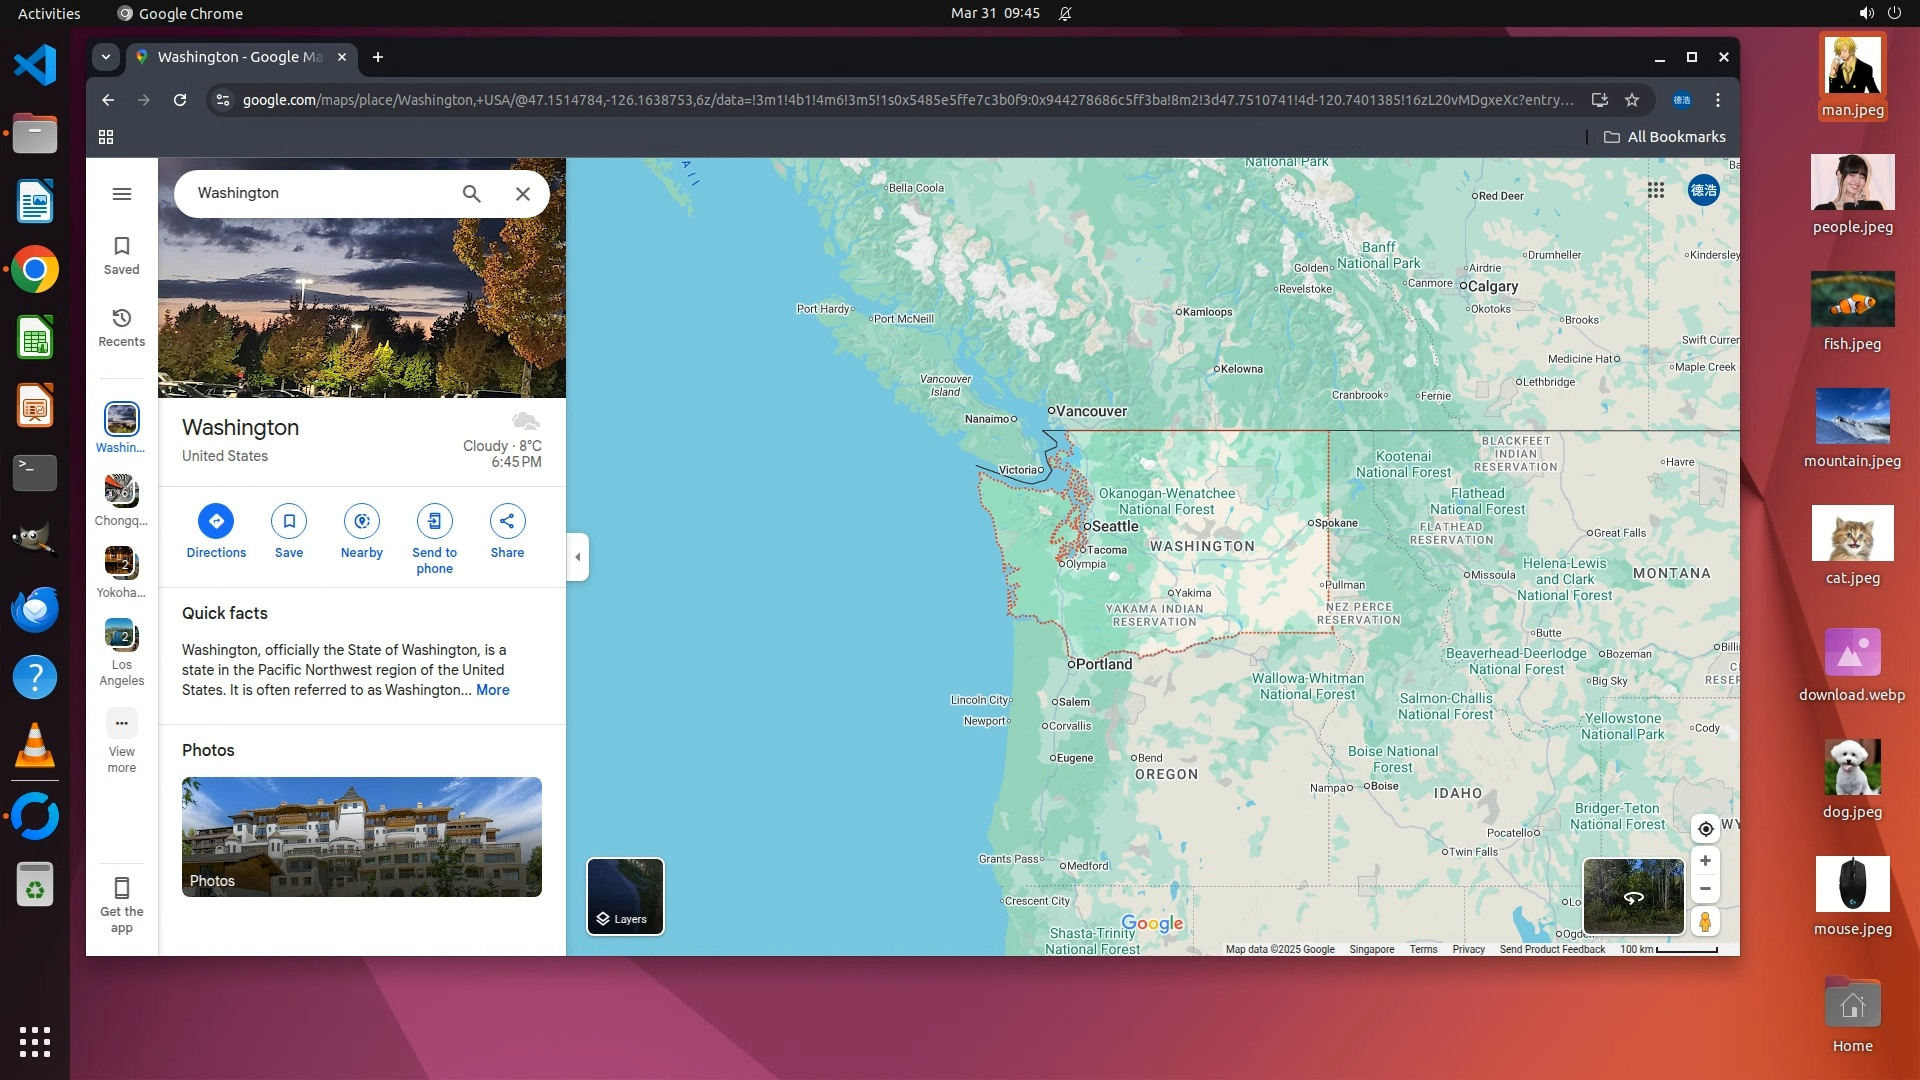The image size is (1920, 1080).
Task: Open the Chrome three-dot menu
Action: click(x=1718, y=100)
